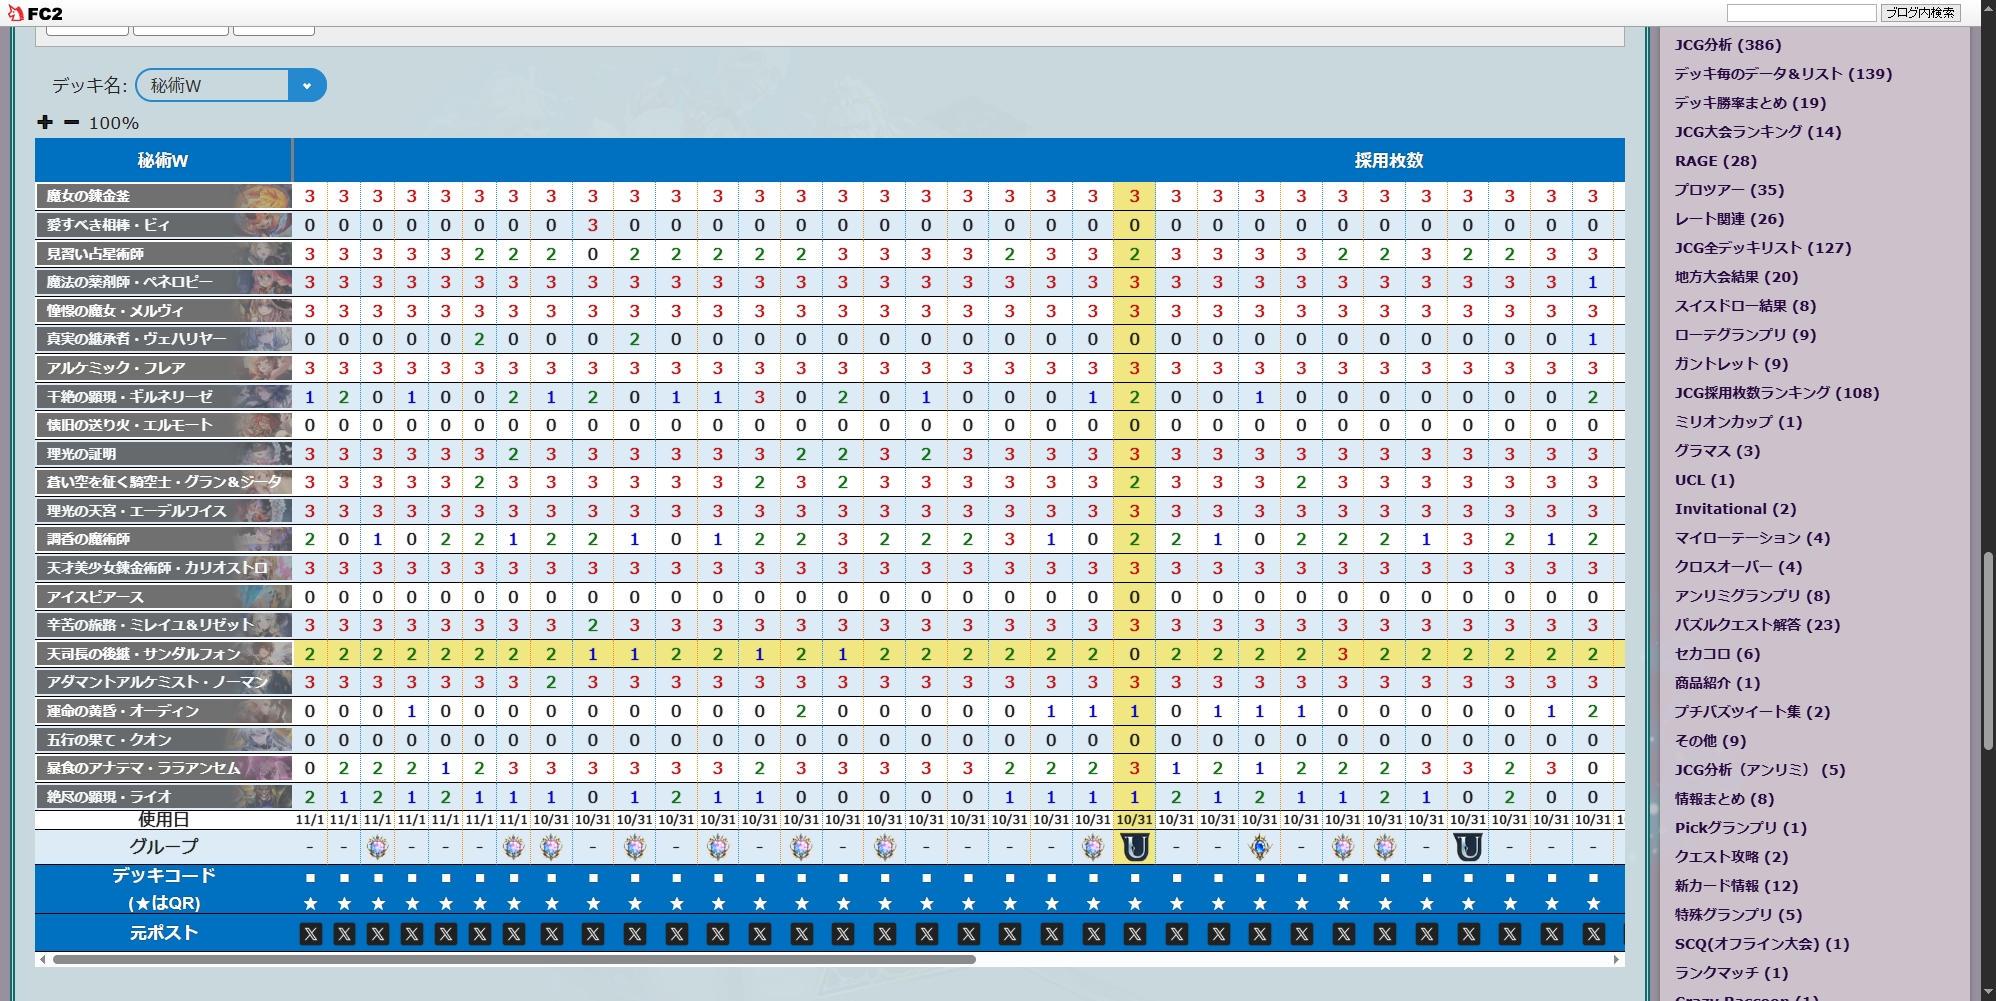
Task: Click the U group icon in the non-highlighted column
Action: [1468, 847]
